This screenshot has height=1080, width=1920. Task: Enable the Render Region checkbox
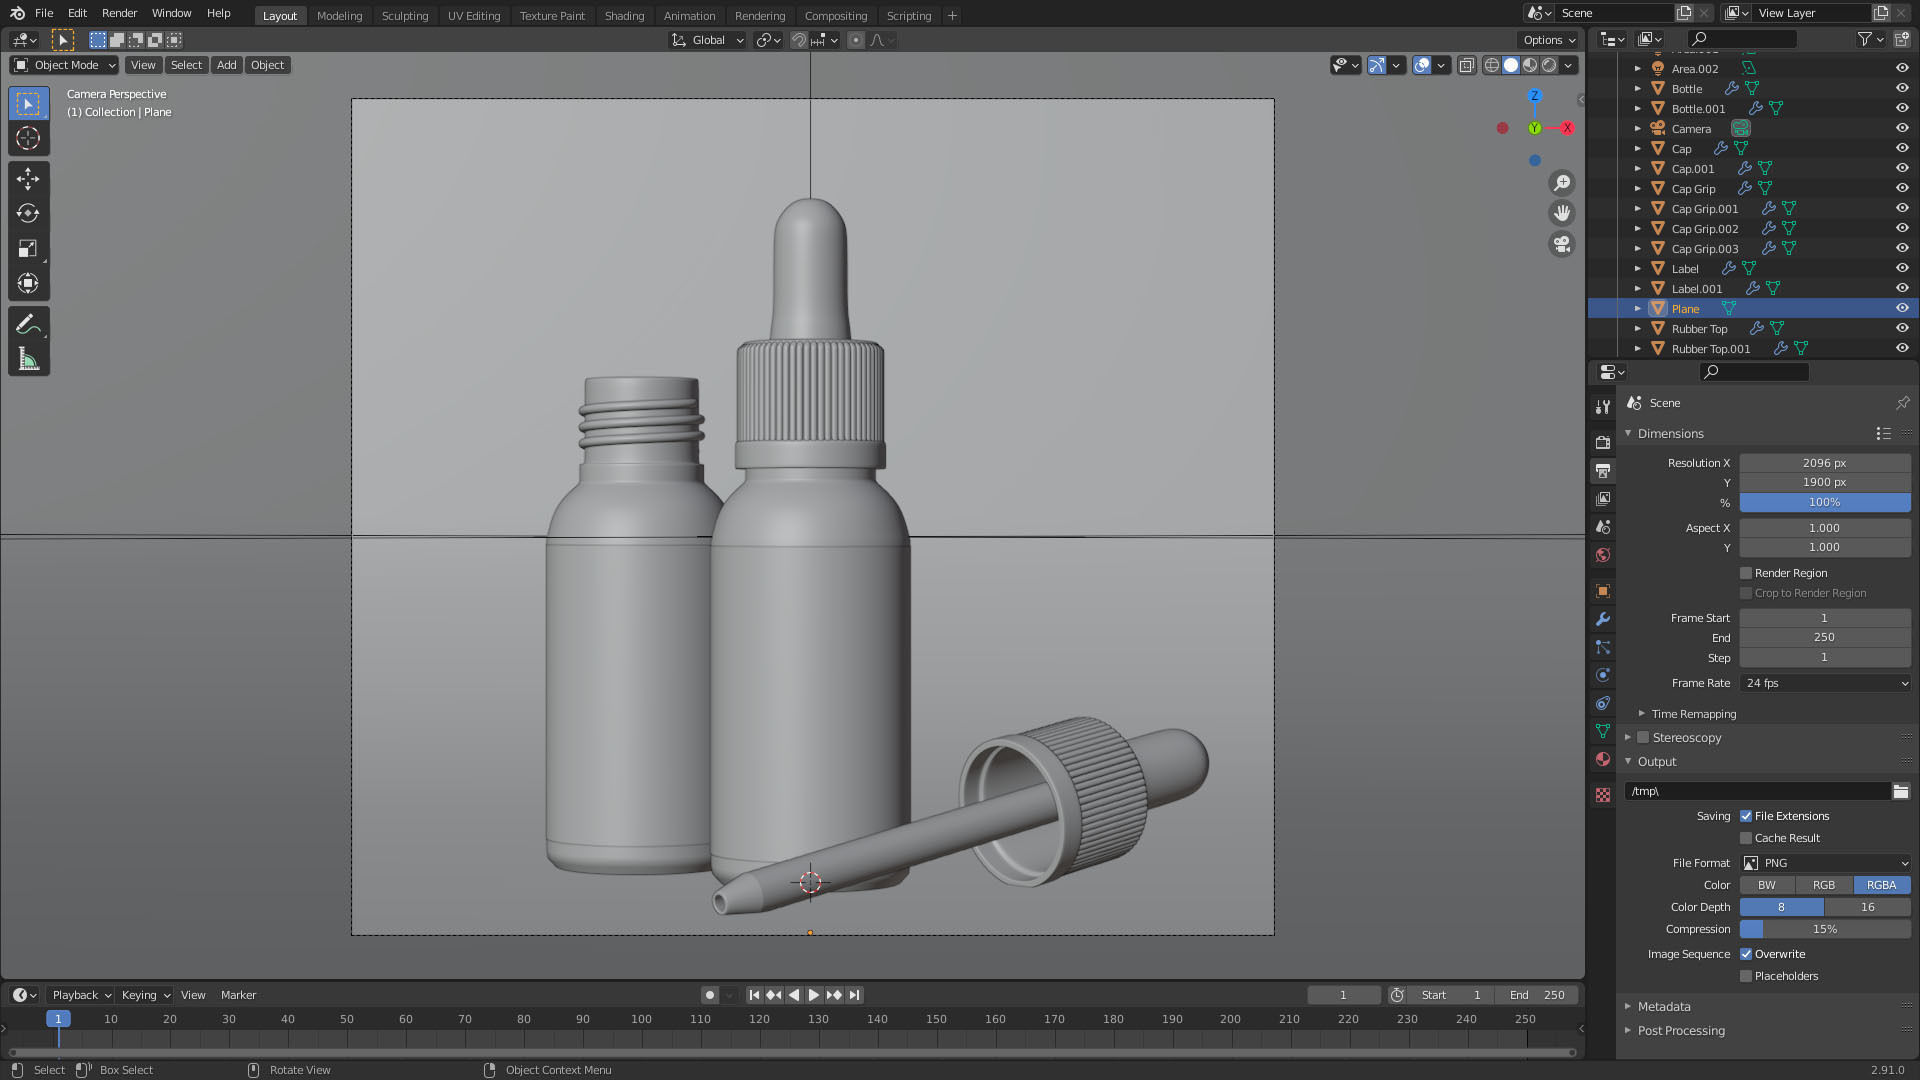[x=1746, y=573]
